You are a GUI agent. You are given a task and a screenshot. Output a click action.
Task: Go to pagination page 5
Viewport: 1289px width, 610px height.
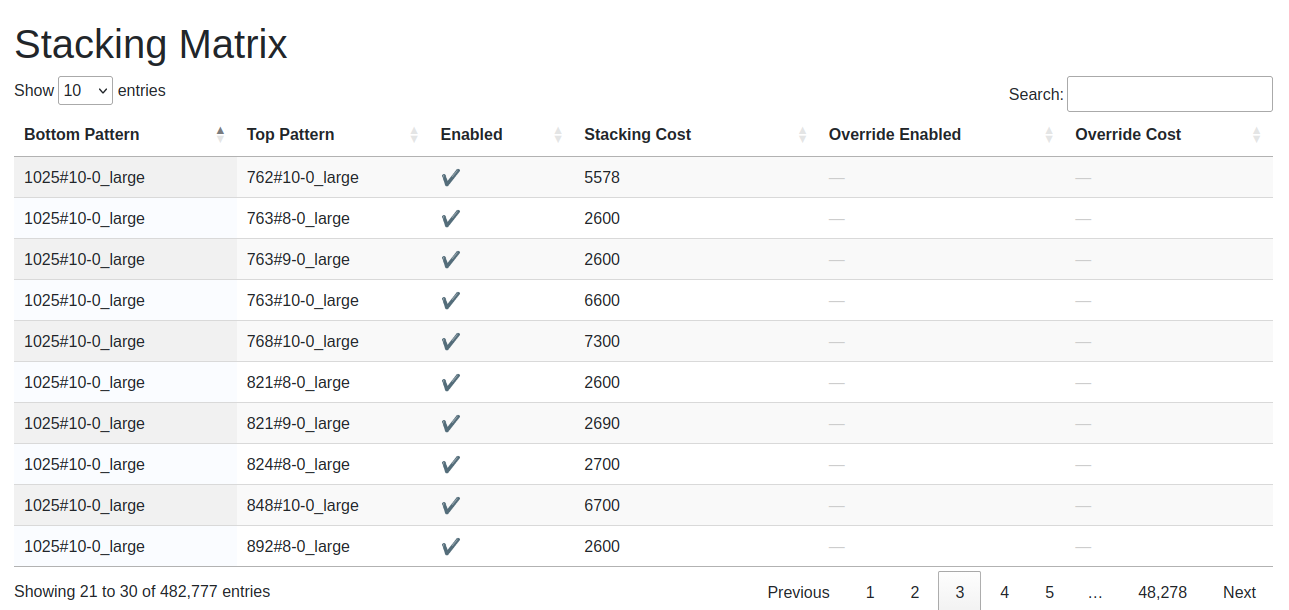tap(1050, 592)
